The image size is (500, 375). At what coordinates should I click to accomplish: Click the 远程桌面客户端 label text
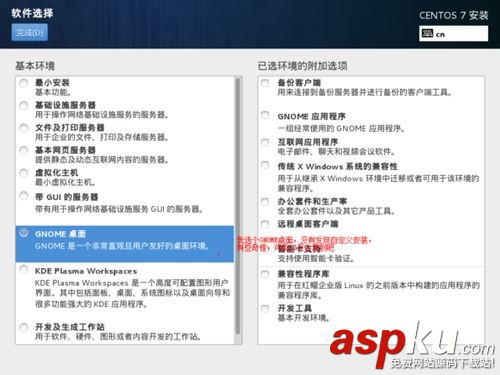(308, 224)
